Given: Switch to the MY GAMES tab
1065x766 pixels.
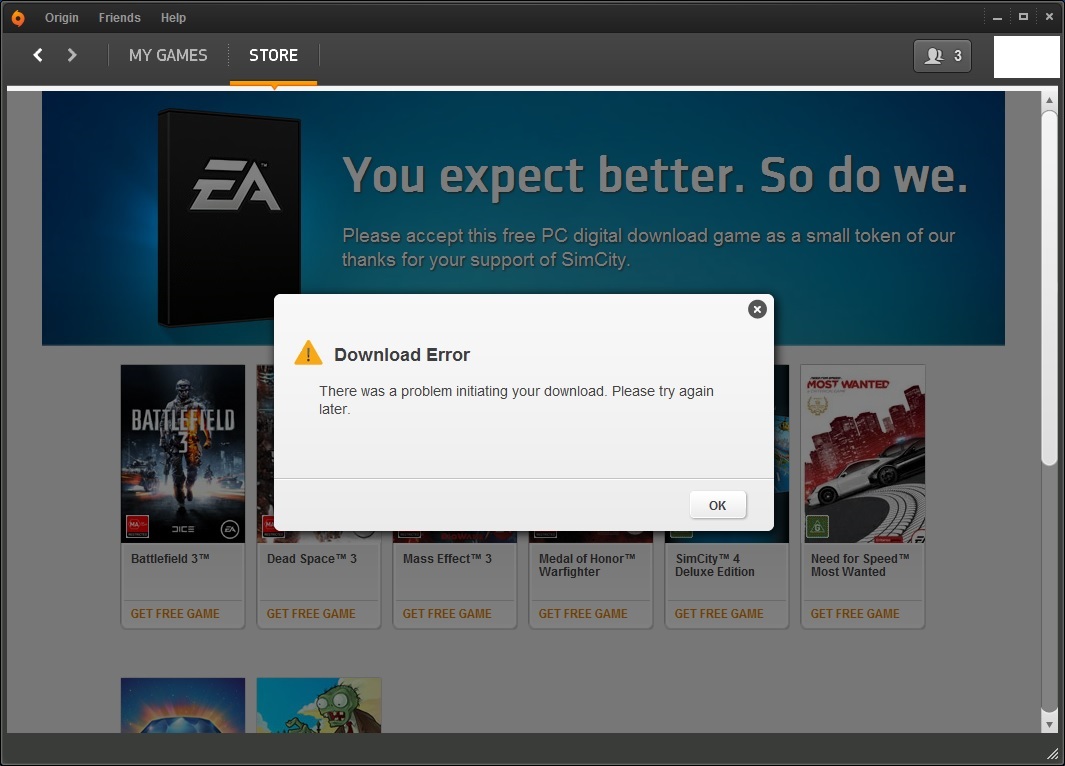Looking at the screenshot, I should point(168,55).
